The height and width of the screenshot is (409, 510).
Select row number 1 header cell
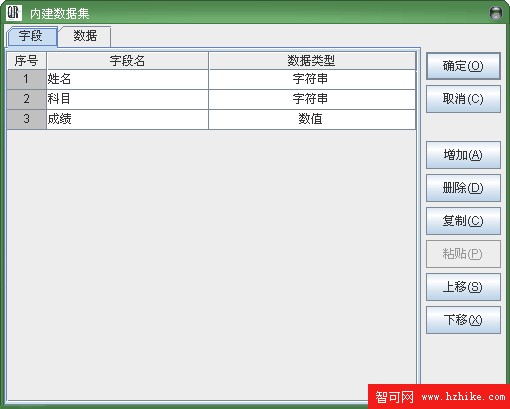26,79
